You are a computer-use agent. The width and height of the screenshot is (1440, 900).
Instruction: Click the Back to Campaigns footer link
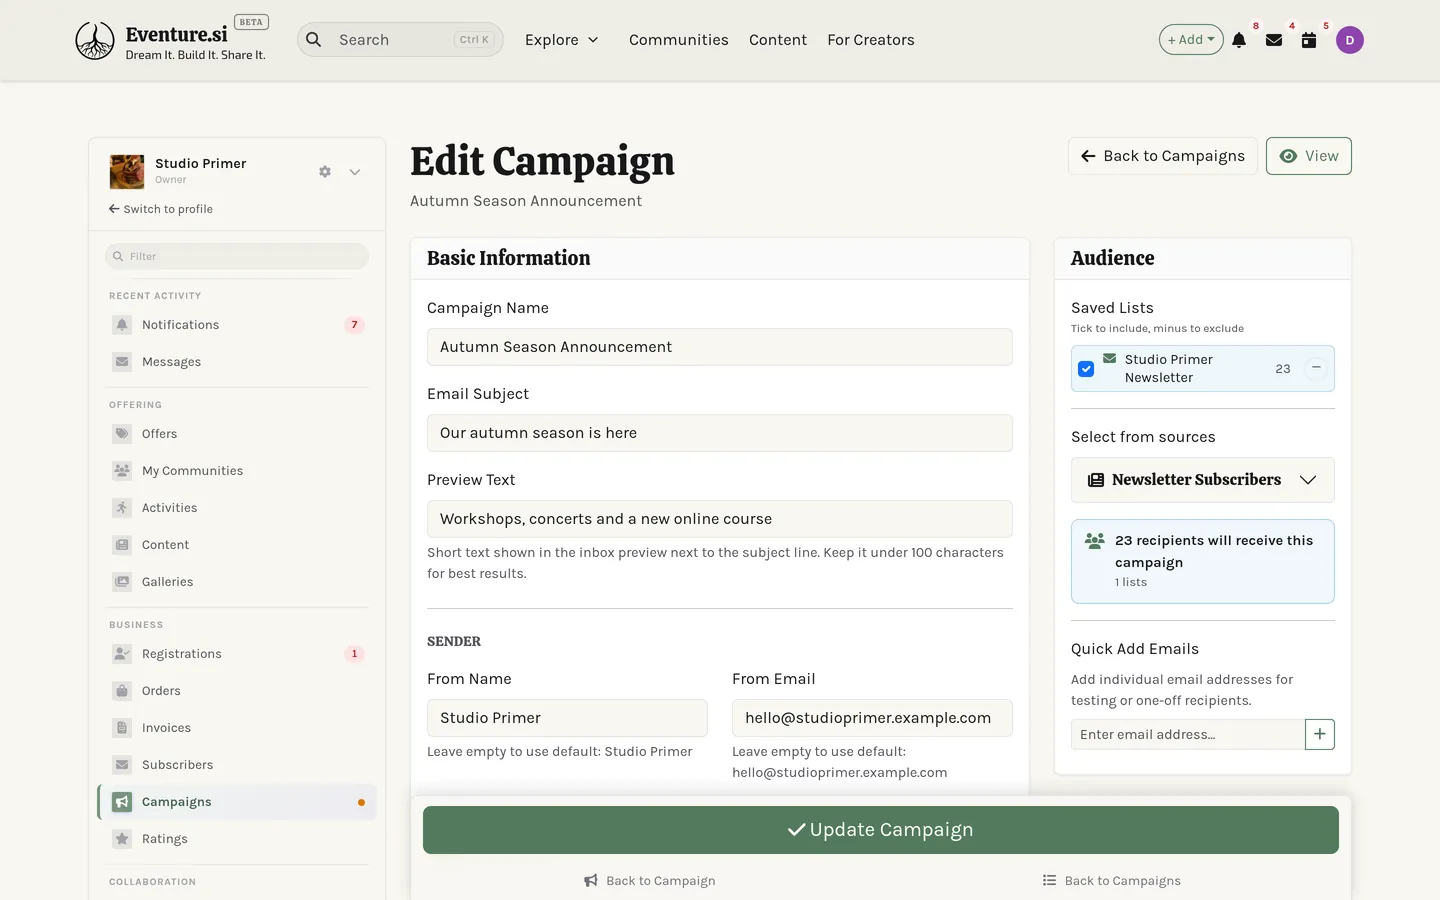coord(1112,881)
